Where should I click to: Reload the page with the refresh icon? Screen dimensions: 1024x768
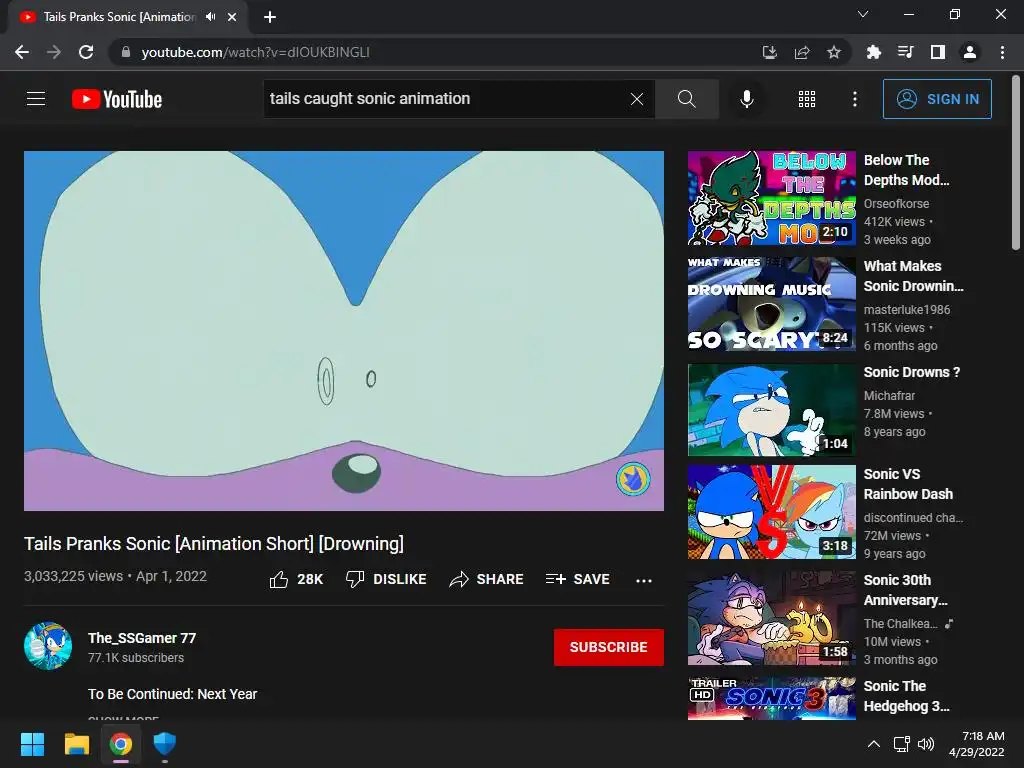pos(86,52)
